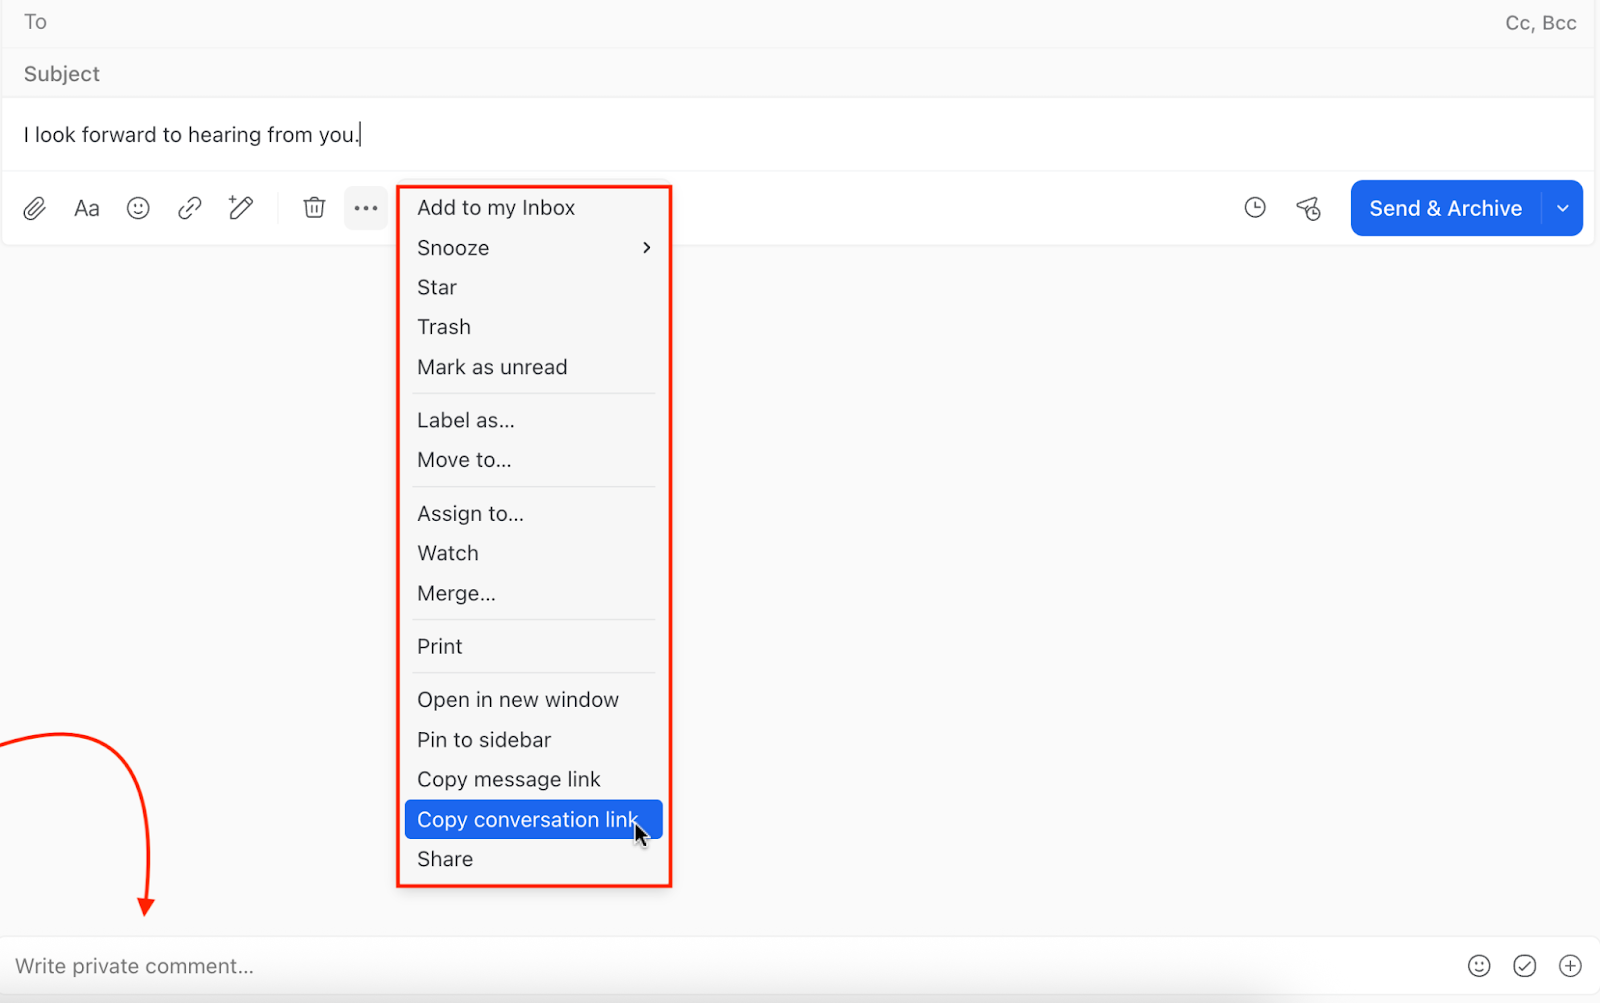Insert a hyperlink using the link icon
Image resolution: width=1600 pixels, height=1003 pixels.
point(189,208)
